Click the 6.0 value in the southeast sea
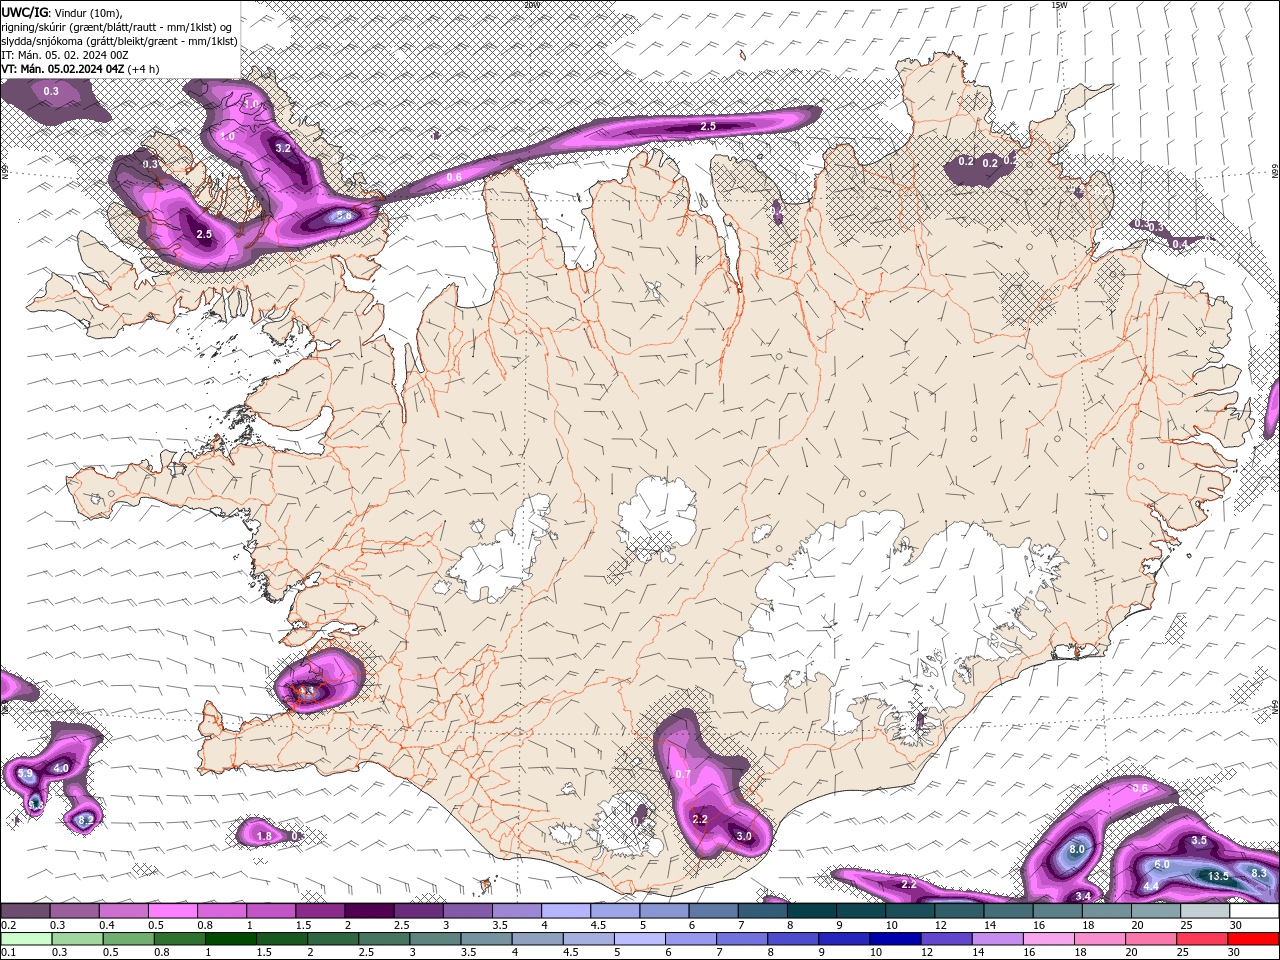The image size is (1280, 960). 1162,864
